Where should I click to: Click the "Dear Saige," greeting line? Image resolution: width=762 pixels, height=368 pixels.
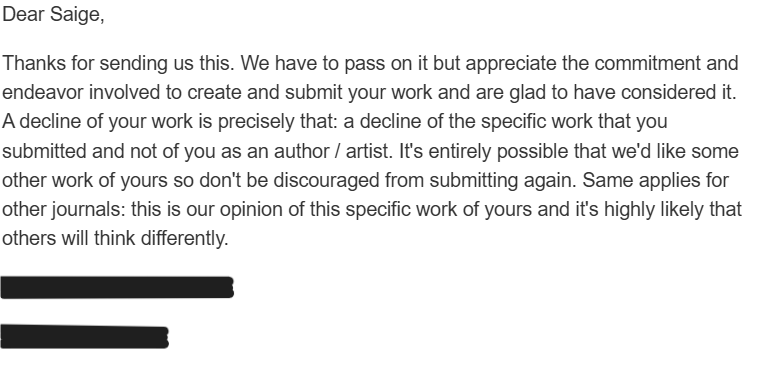53,15
